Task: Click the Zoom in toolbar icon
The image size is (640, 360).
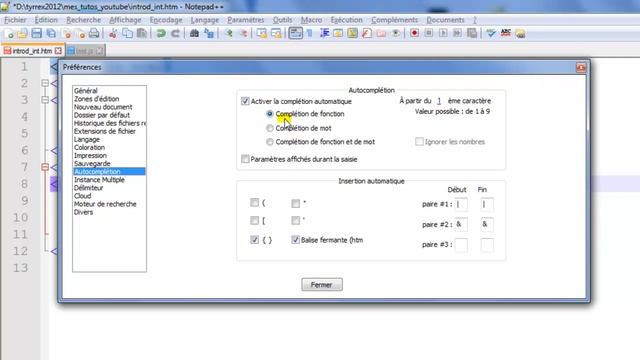Action: pos(229,33)
